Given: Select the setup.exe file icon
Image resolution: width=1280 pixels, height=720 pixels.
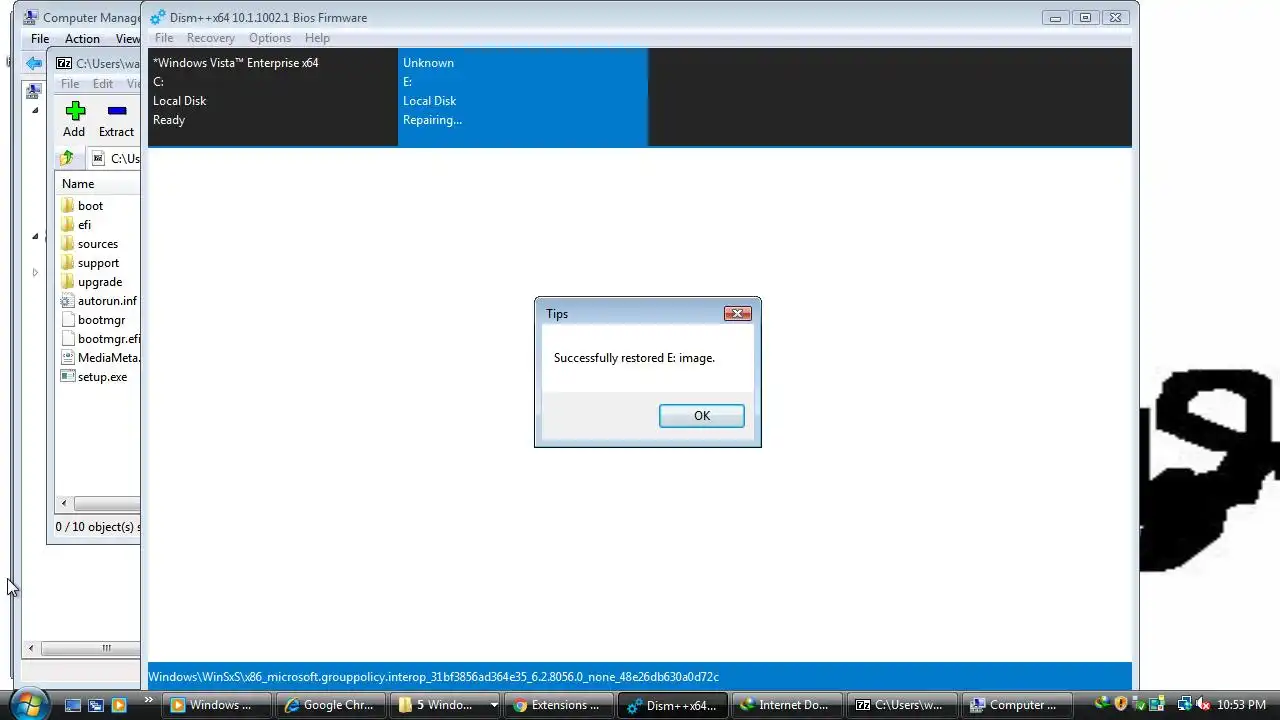Looking at the screenshot, I should 68,377.
